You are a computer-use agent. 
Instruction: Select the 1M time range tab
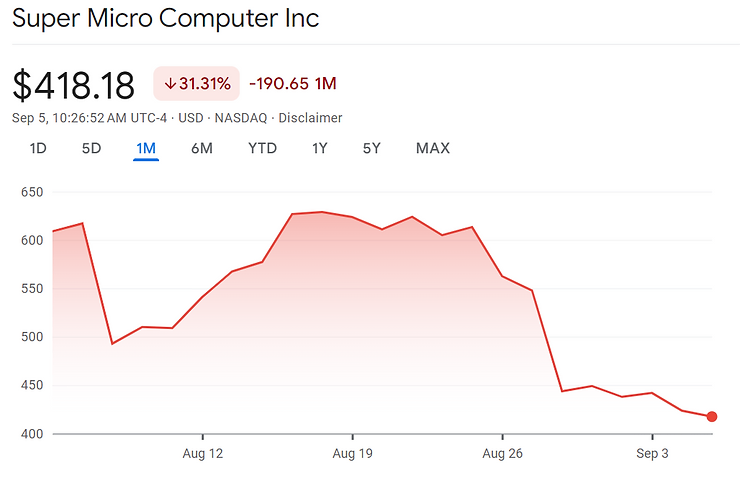point(146,149)
